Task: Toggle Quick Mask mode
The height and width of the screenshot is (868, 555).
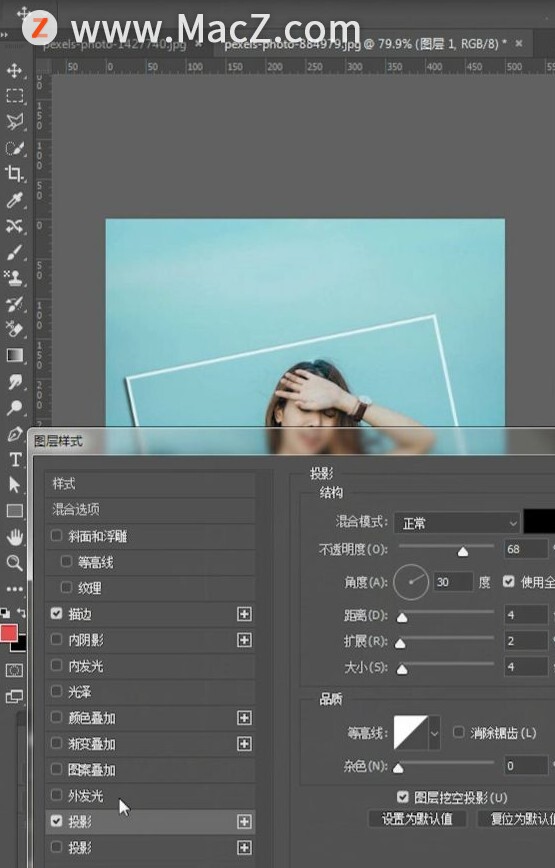Action: click(x=14, y=670)
